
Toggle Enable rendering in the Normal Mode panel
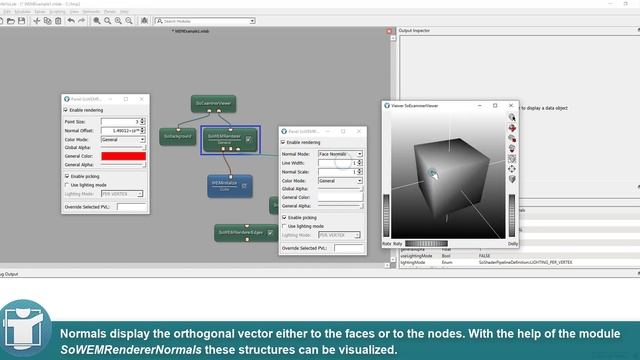click(283, 142)
